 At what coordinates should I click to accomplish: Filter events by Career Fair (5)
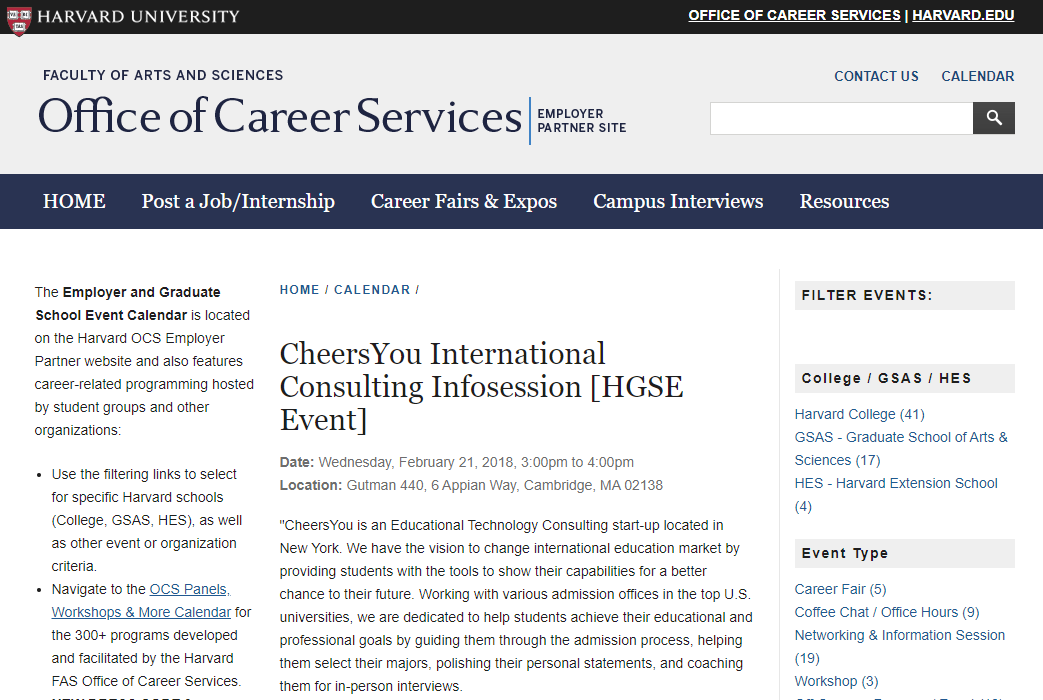[x=840, y=590]
